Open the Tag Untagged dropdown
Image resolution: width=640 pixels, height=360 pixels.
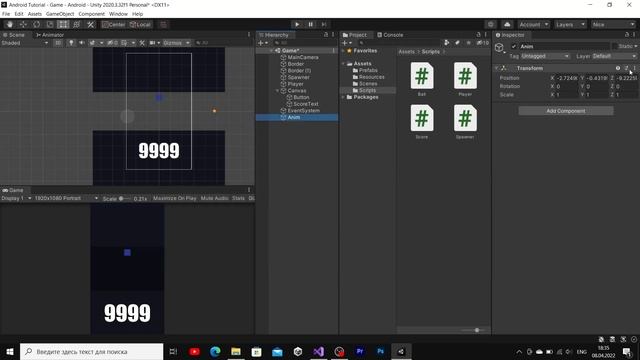[545, 56]
